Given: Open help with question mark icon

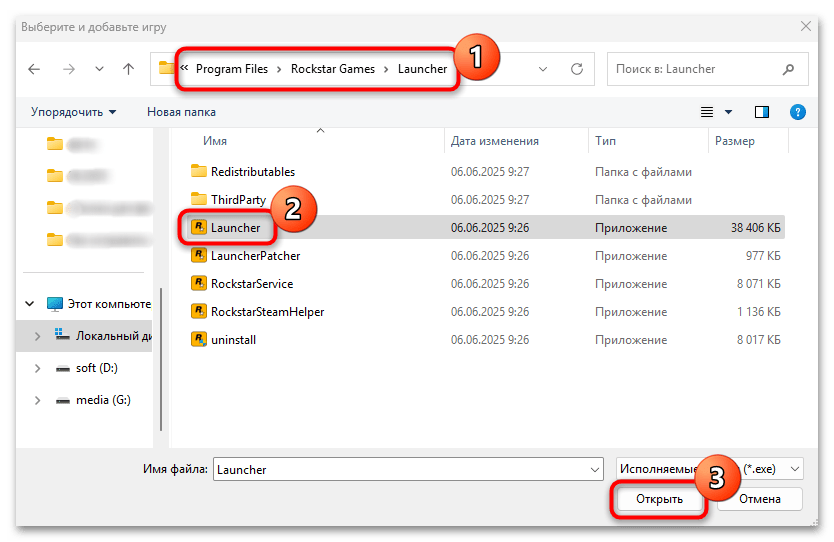Looking at the screenshot, I should point(797,112).
